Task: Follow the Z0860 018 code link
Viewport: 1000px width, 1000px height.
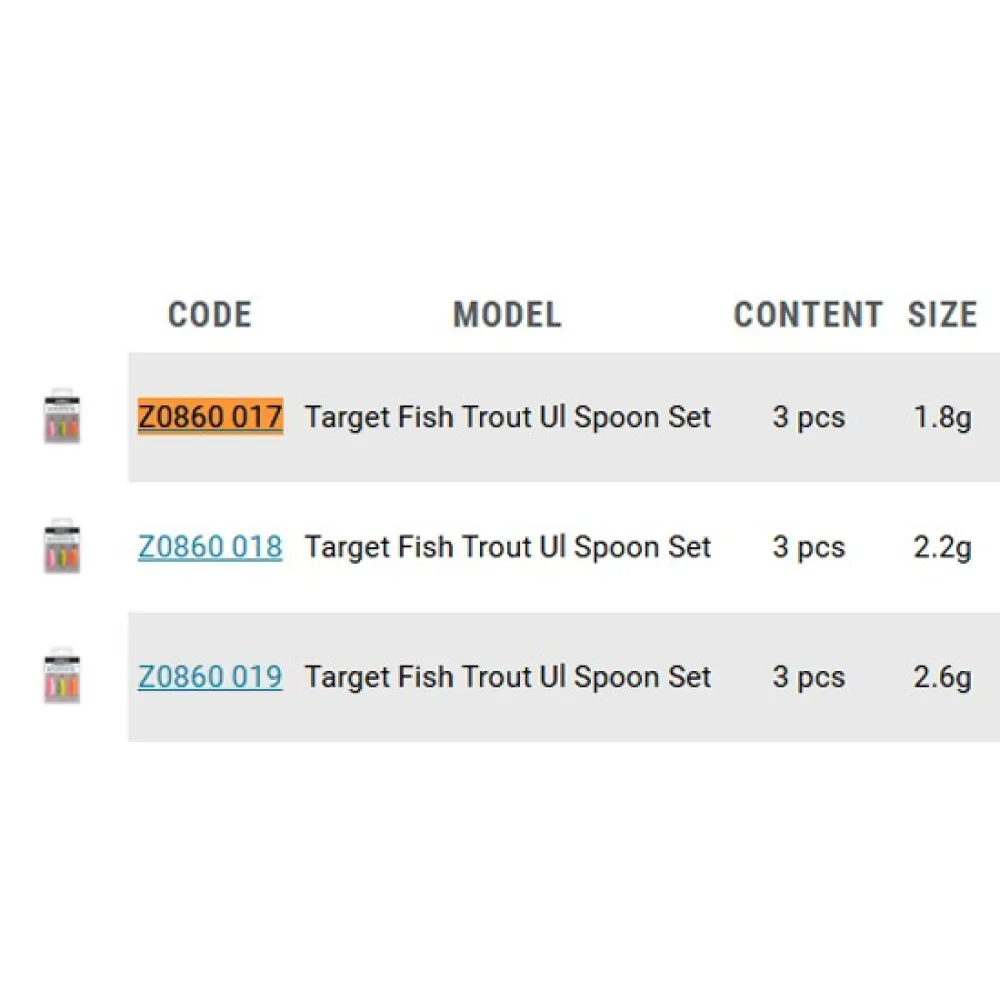Action: click(210, 547)
